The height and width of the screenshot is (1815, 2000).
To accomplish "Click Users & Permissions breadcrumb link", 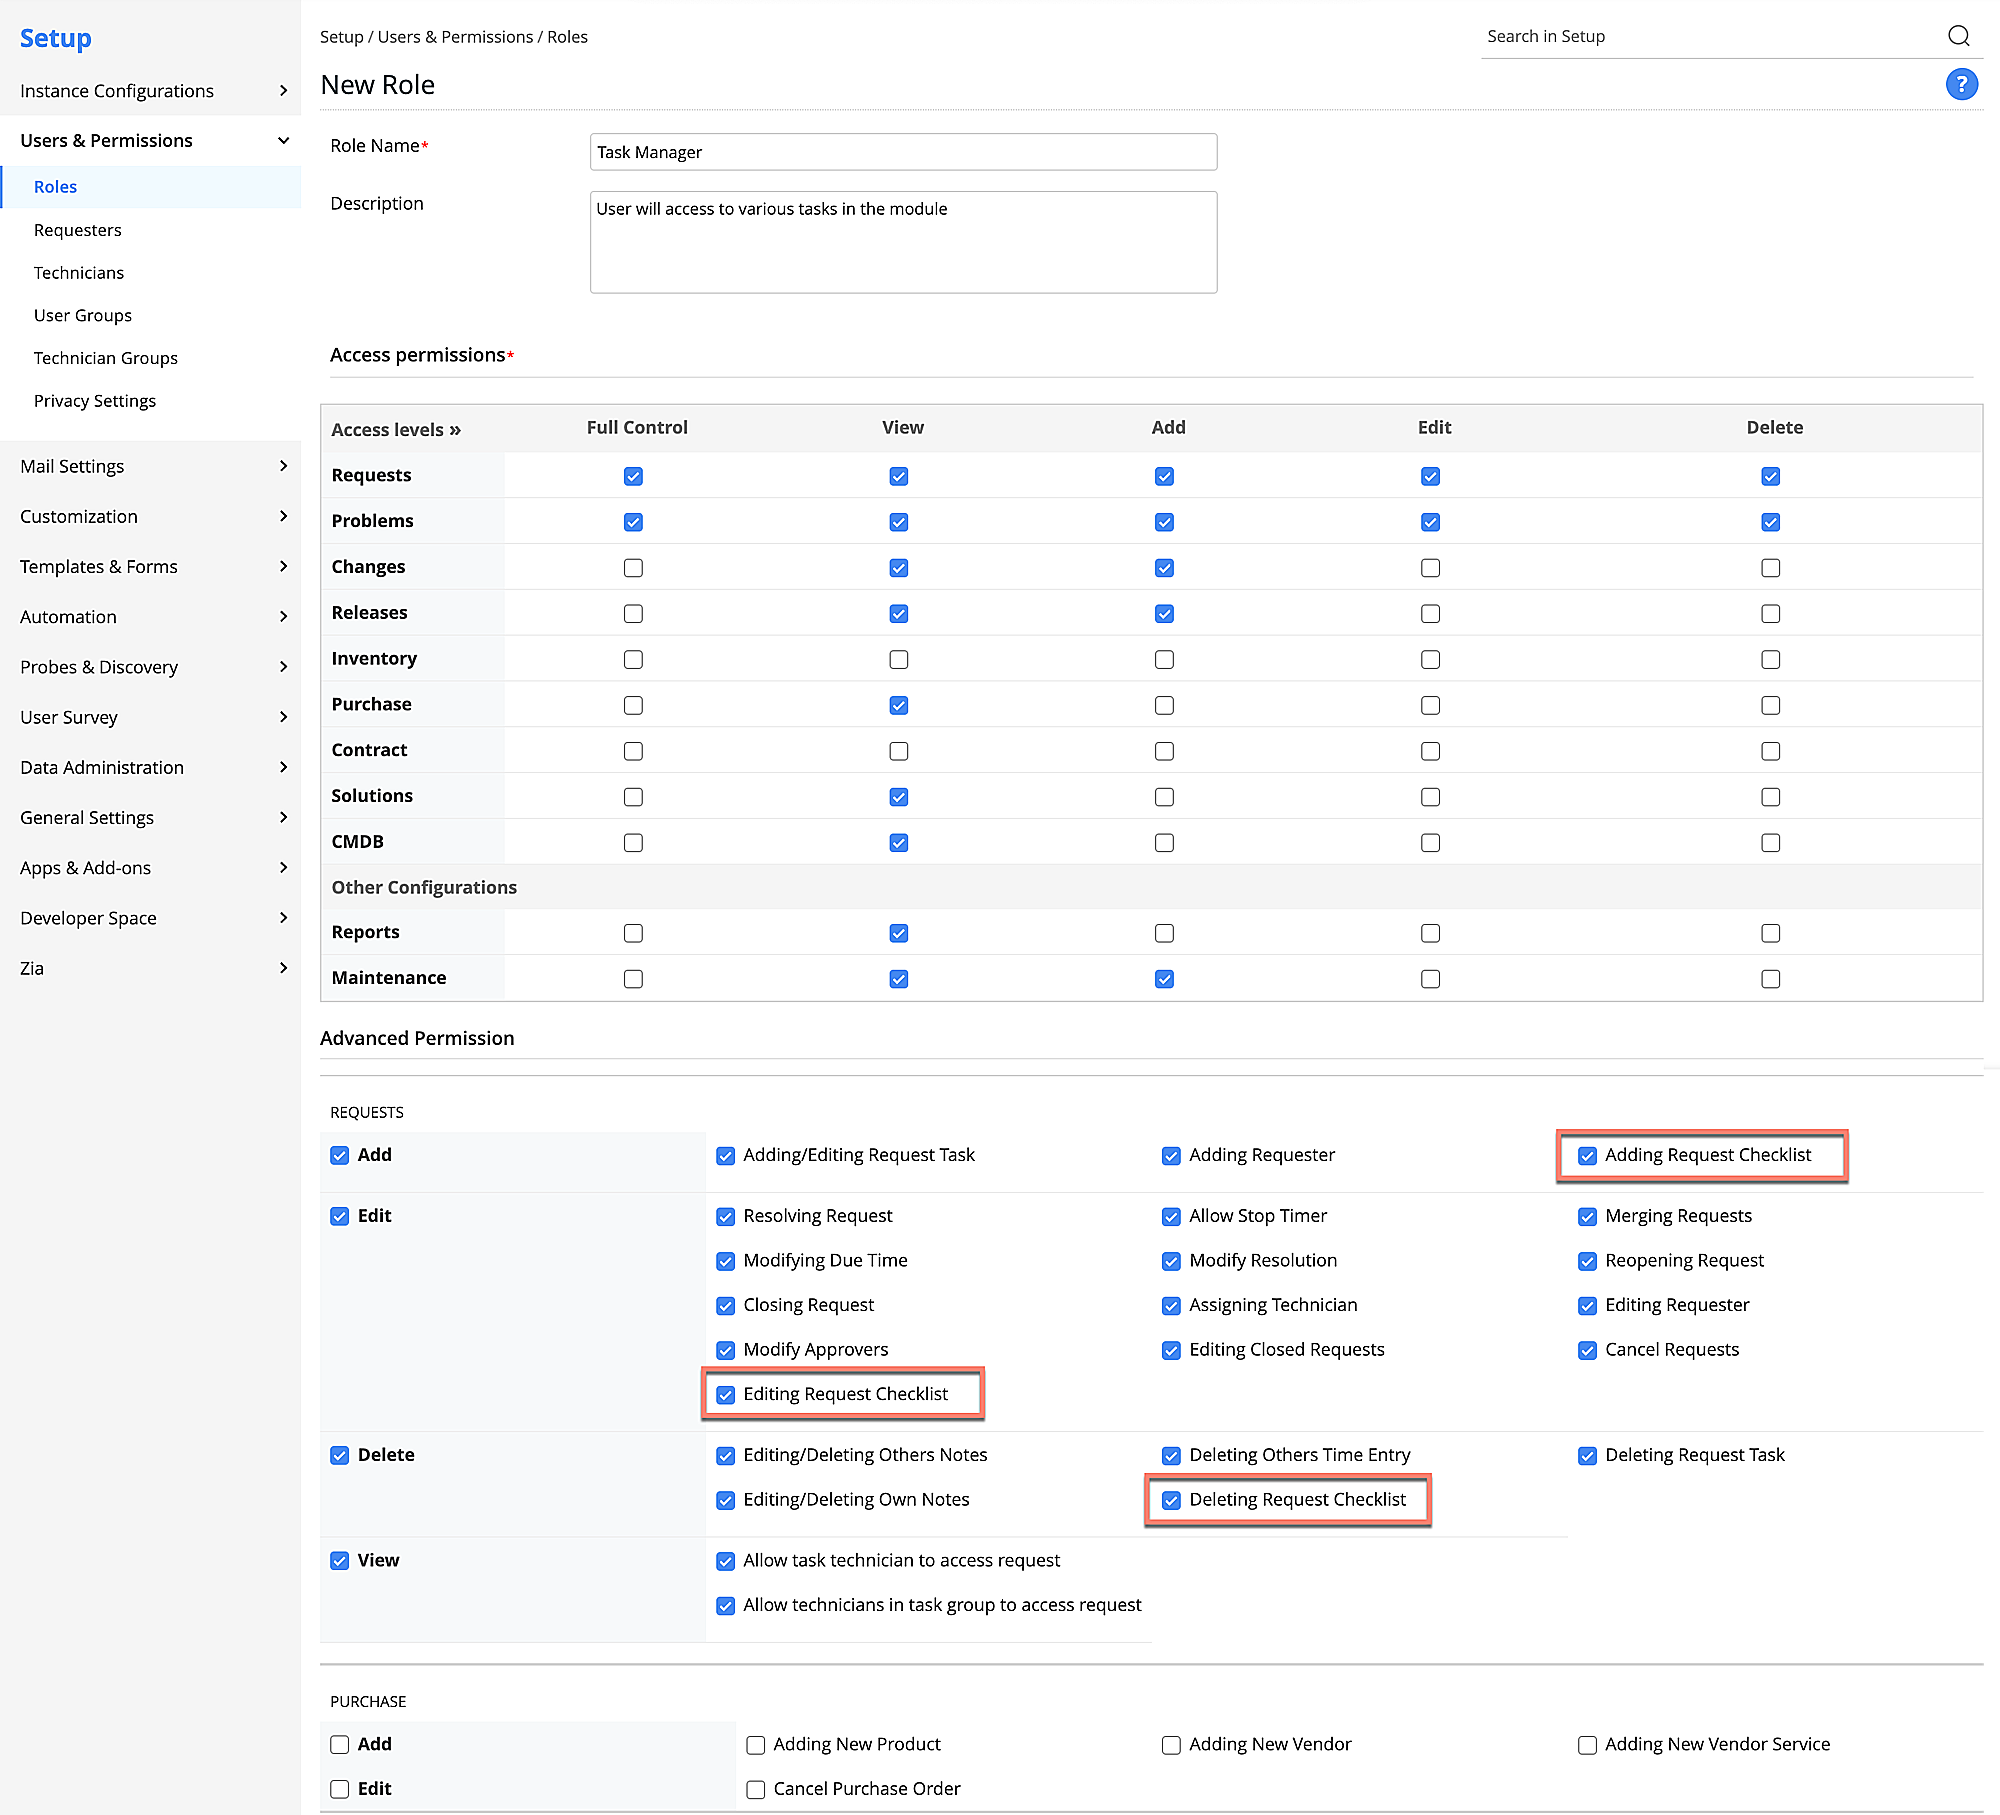I will click(x=455, y=36).
